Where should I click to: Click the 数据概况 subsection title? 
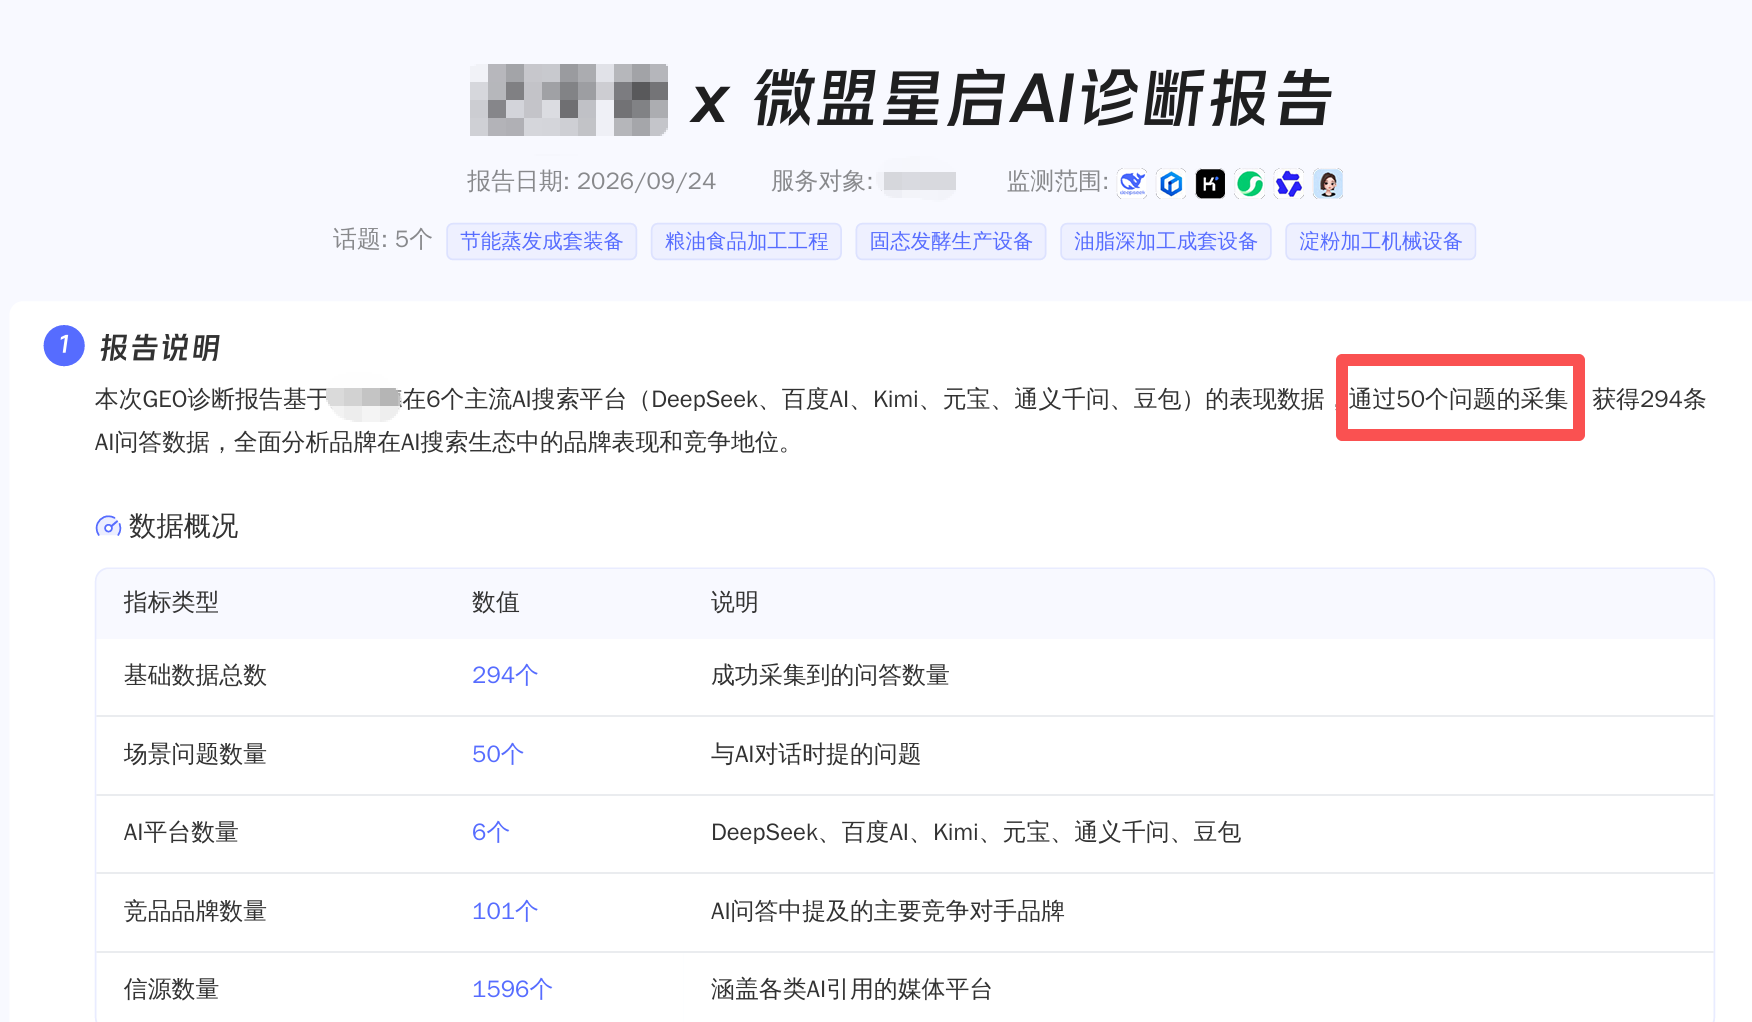point(183,526)
